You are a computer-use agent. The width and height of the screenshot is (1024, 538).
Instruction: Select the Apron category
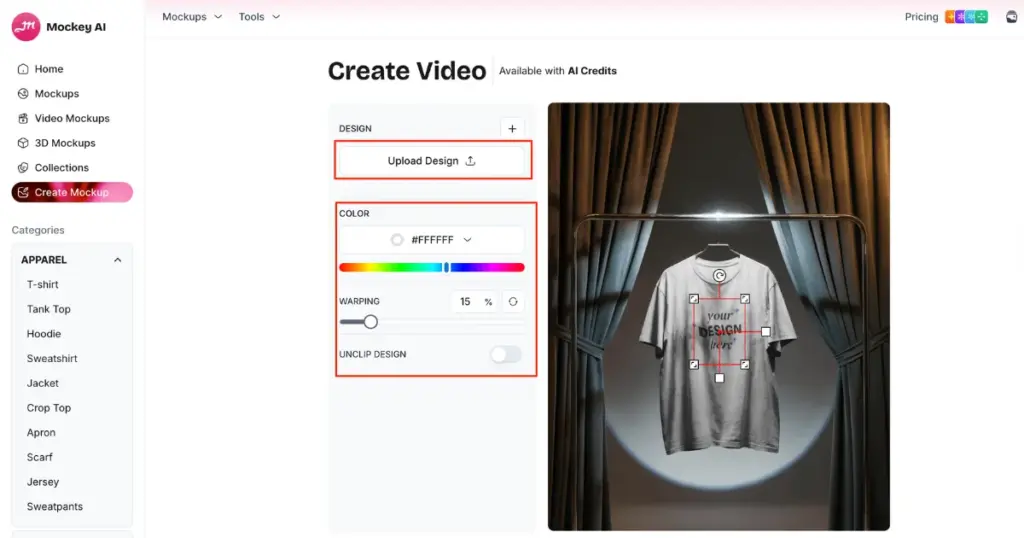pyautogui.click(x=41, y=433)
